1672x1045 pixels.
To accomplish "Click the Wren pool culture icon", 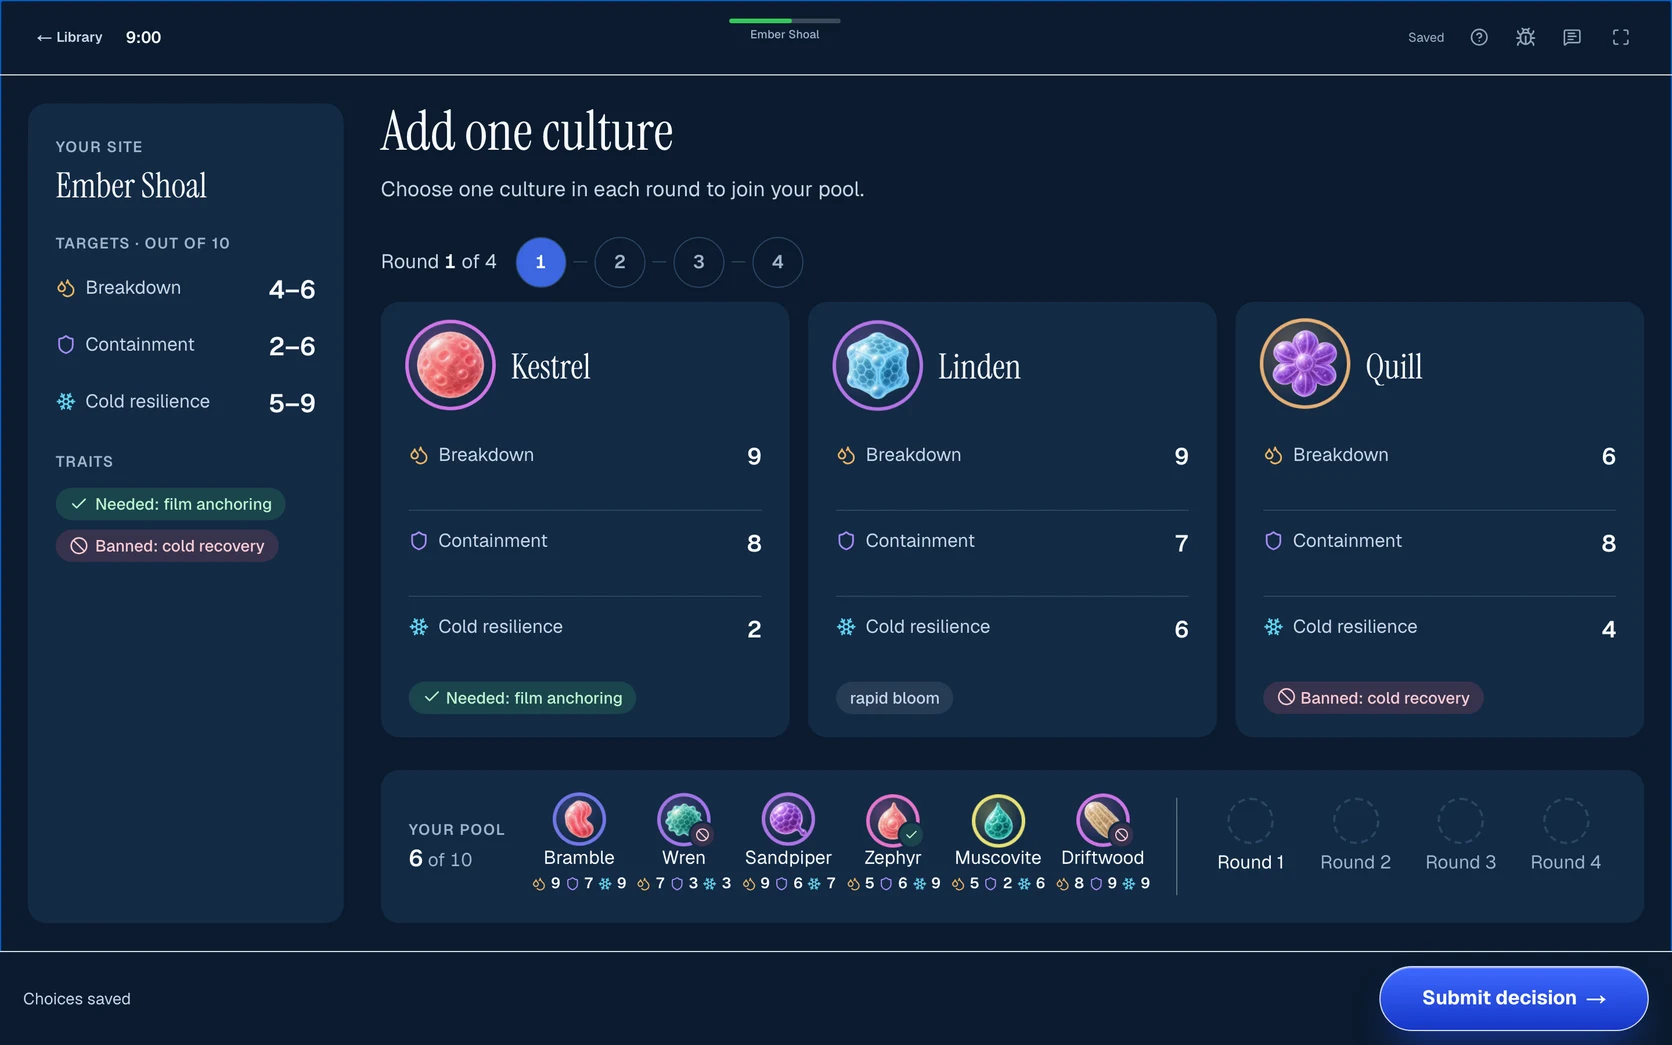I will 684,820.
